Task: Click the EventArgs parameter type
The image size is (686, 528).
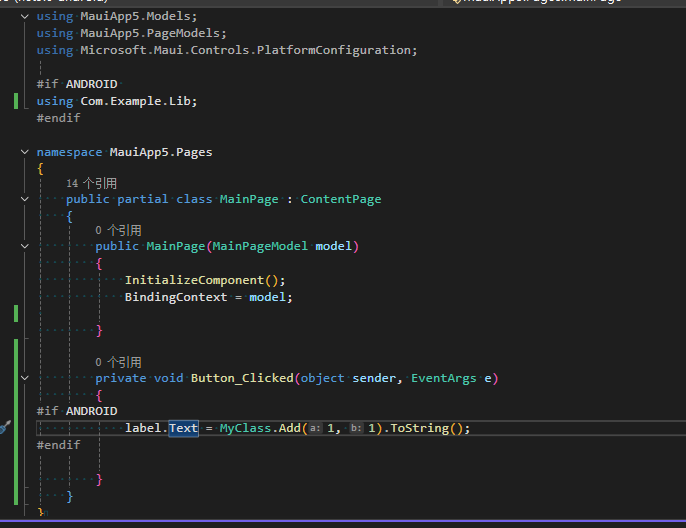Action: 444,378
